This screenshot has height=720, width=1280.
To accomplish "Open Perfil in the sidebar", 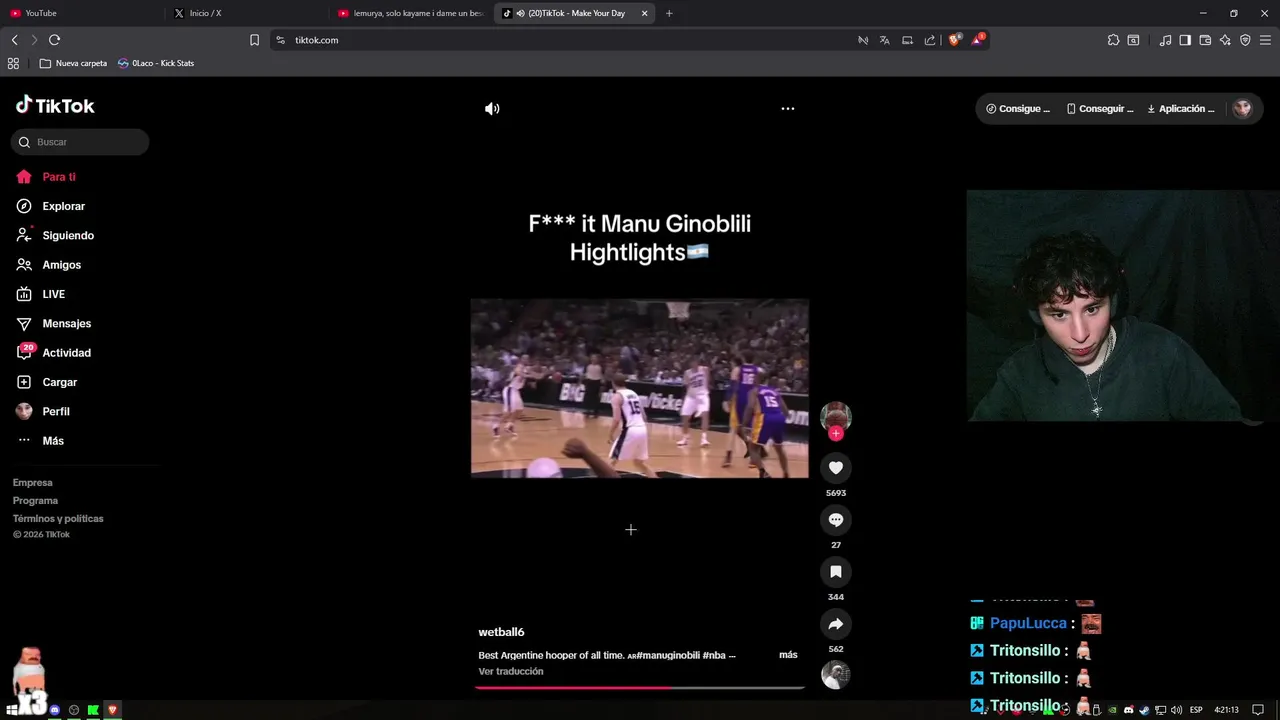I will tap(43, 411).
